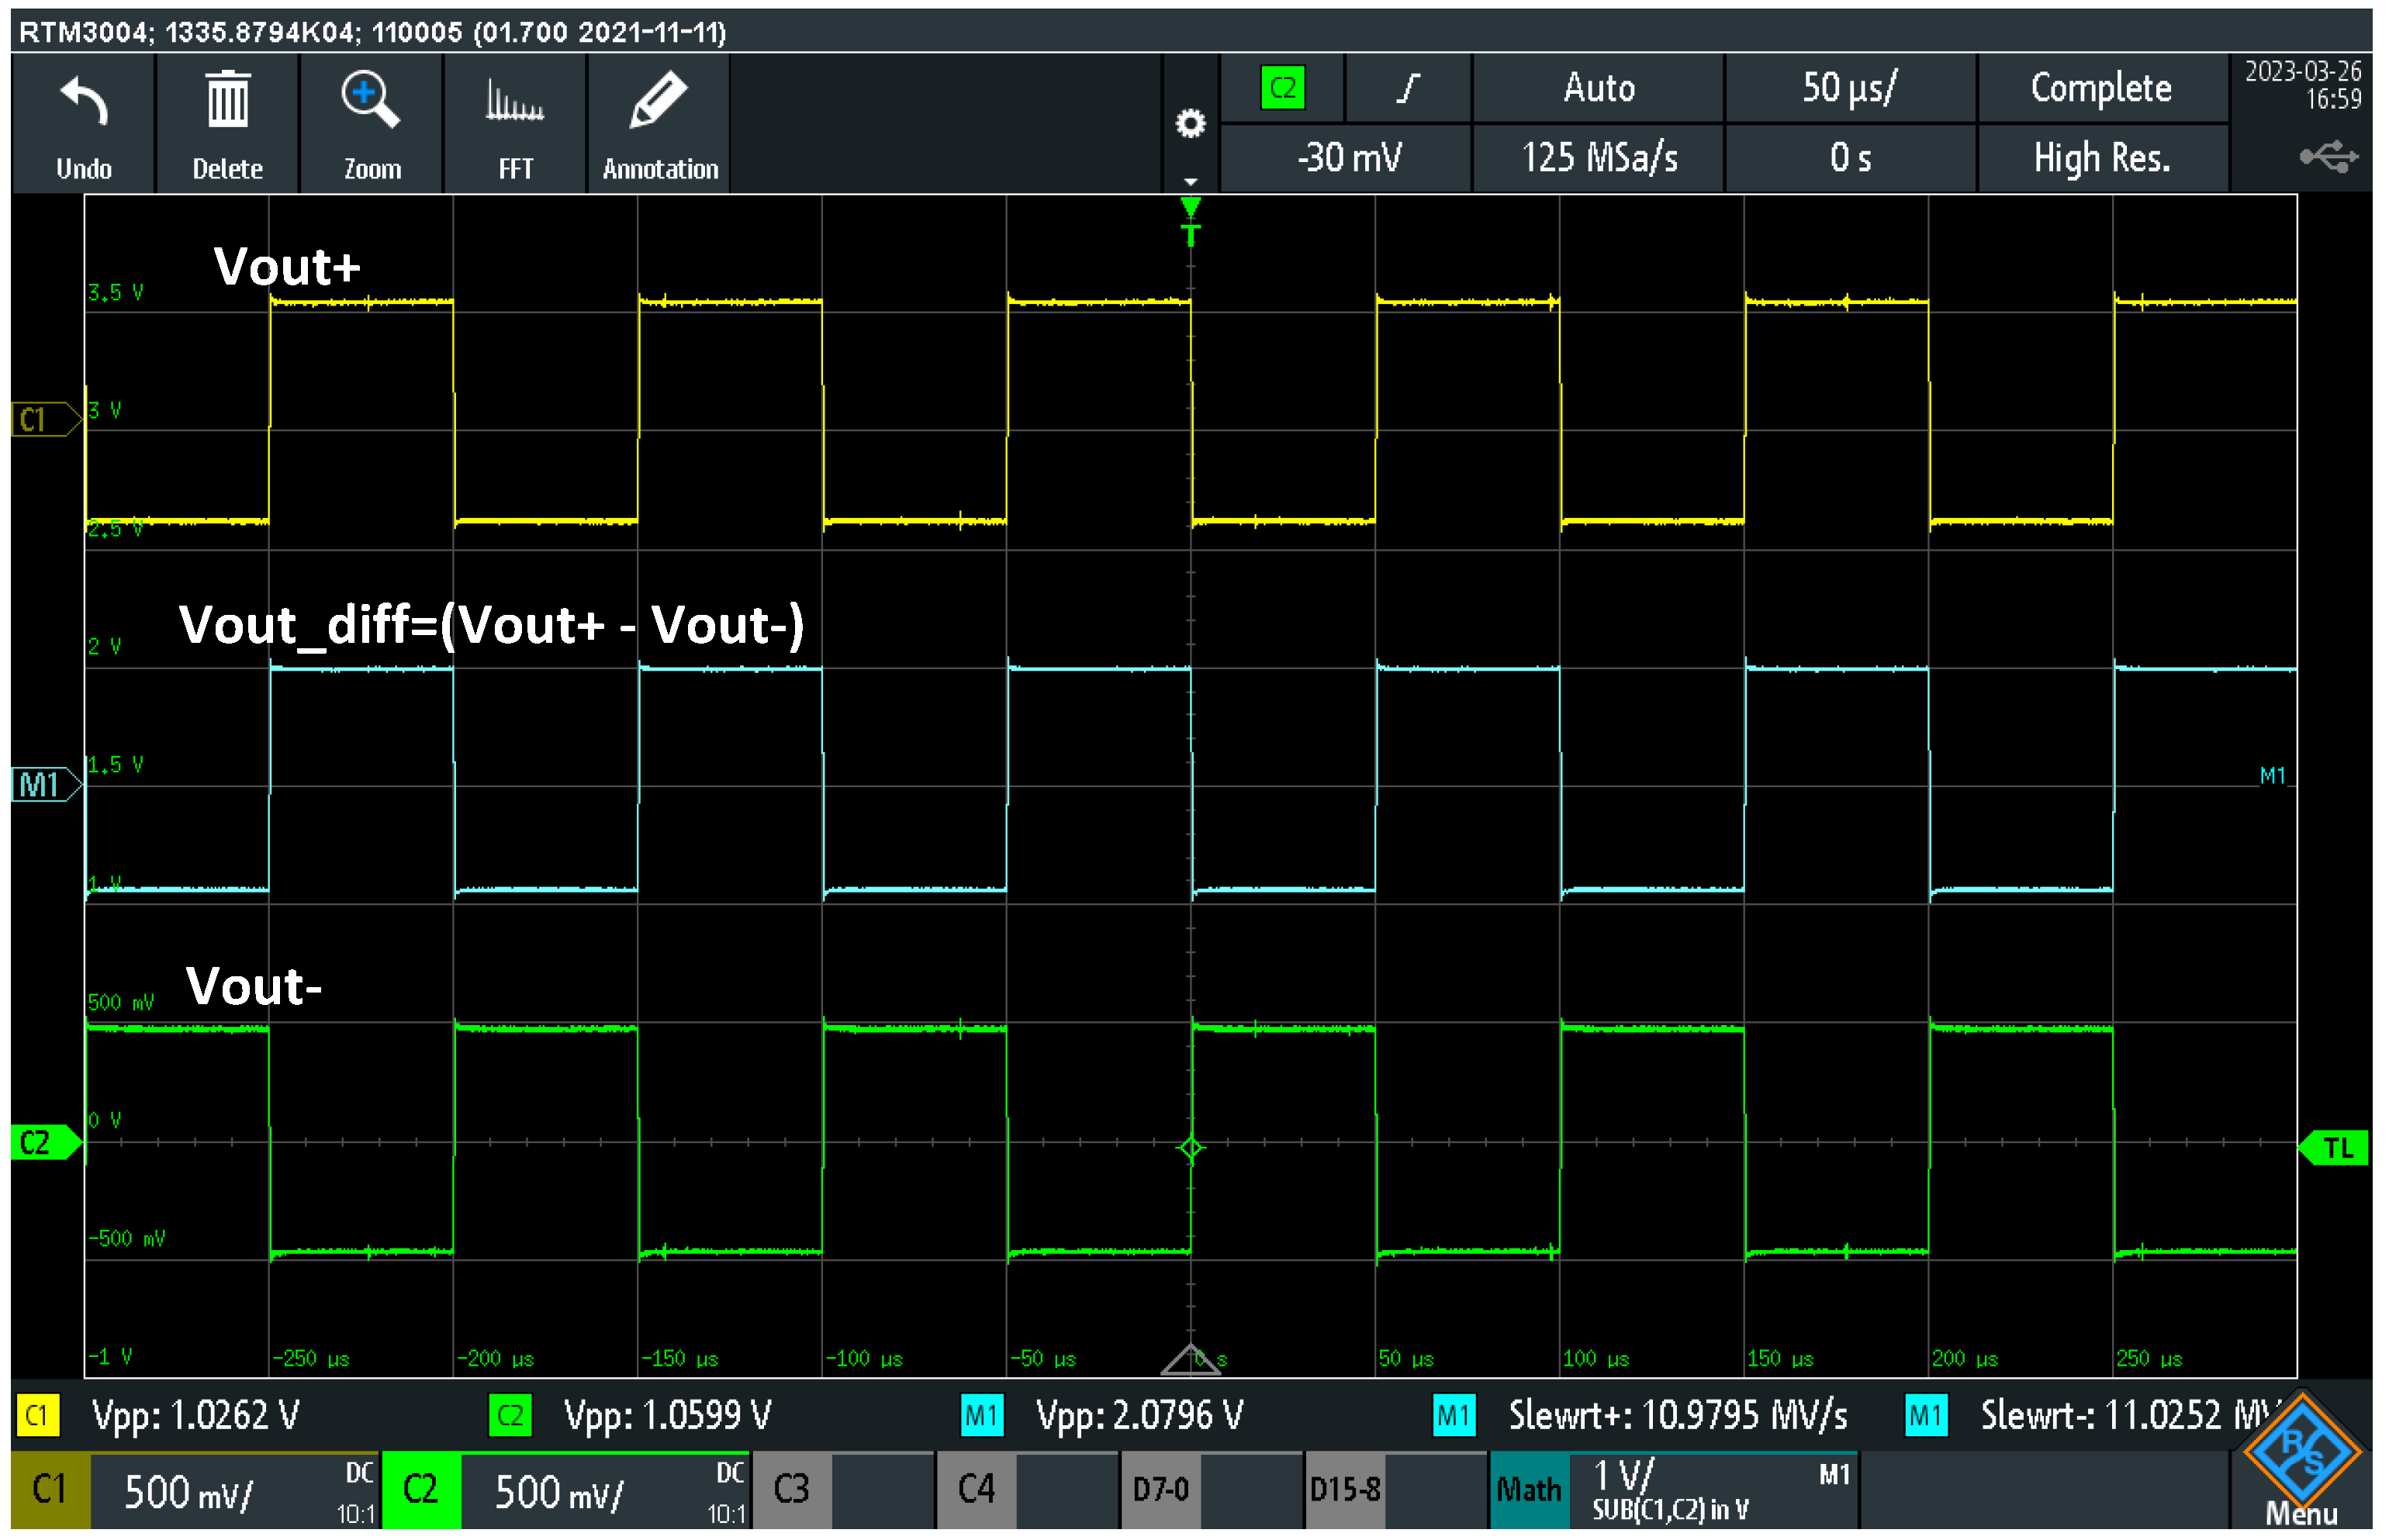Open the 50 µs/ timebase setting
Image resolution: width=2389 pixels, height=1540 pixels.
click(1849, 88)
